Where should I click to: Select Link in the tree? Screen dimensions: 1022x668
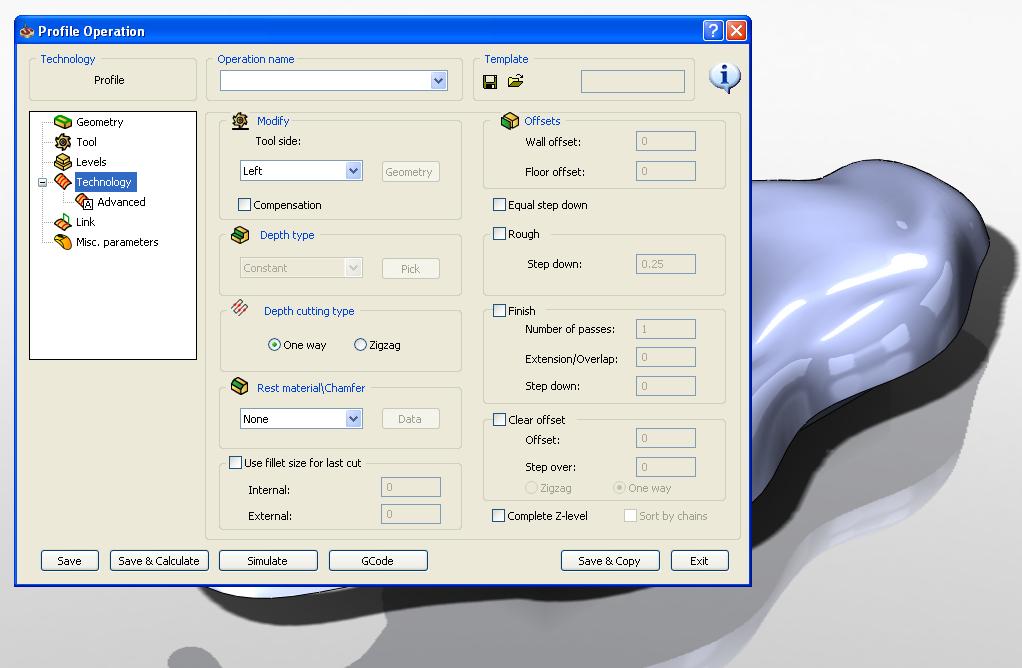[85, 222]
